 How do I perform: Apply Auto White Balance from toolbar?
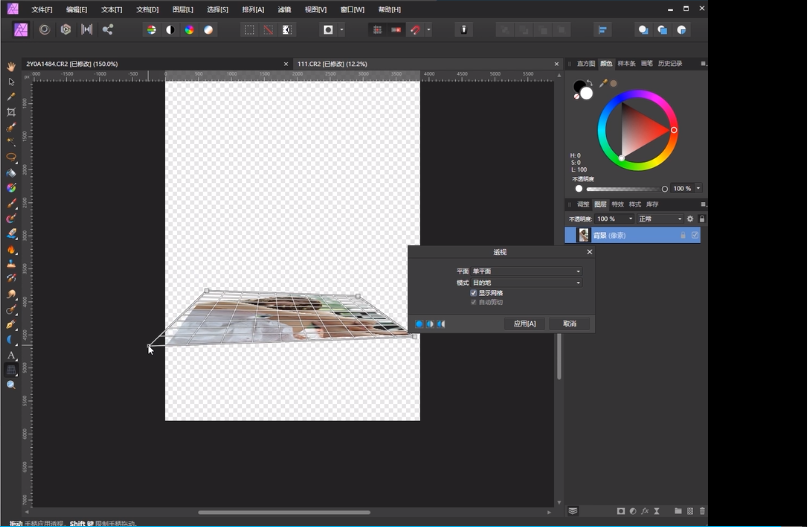208,30
